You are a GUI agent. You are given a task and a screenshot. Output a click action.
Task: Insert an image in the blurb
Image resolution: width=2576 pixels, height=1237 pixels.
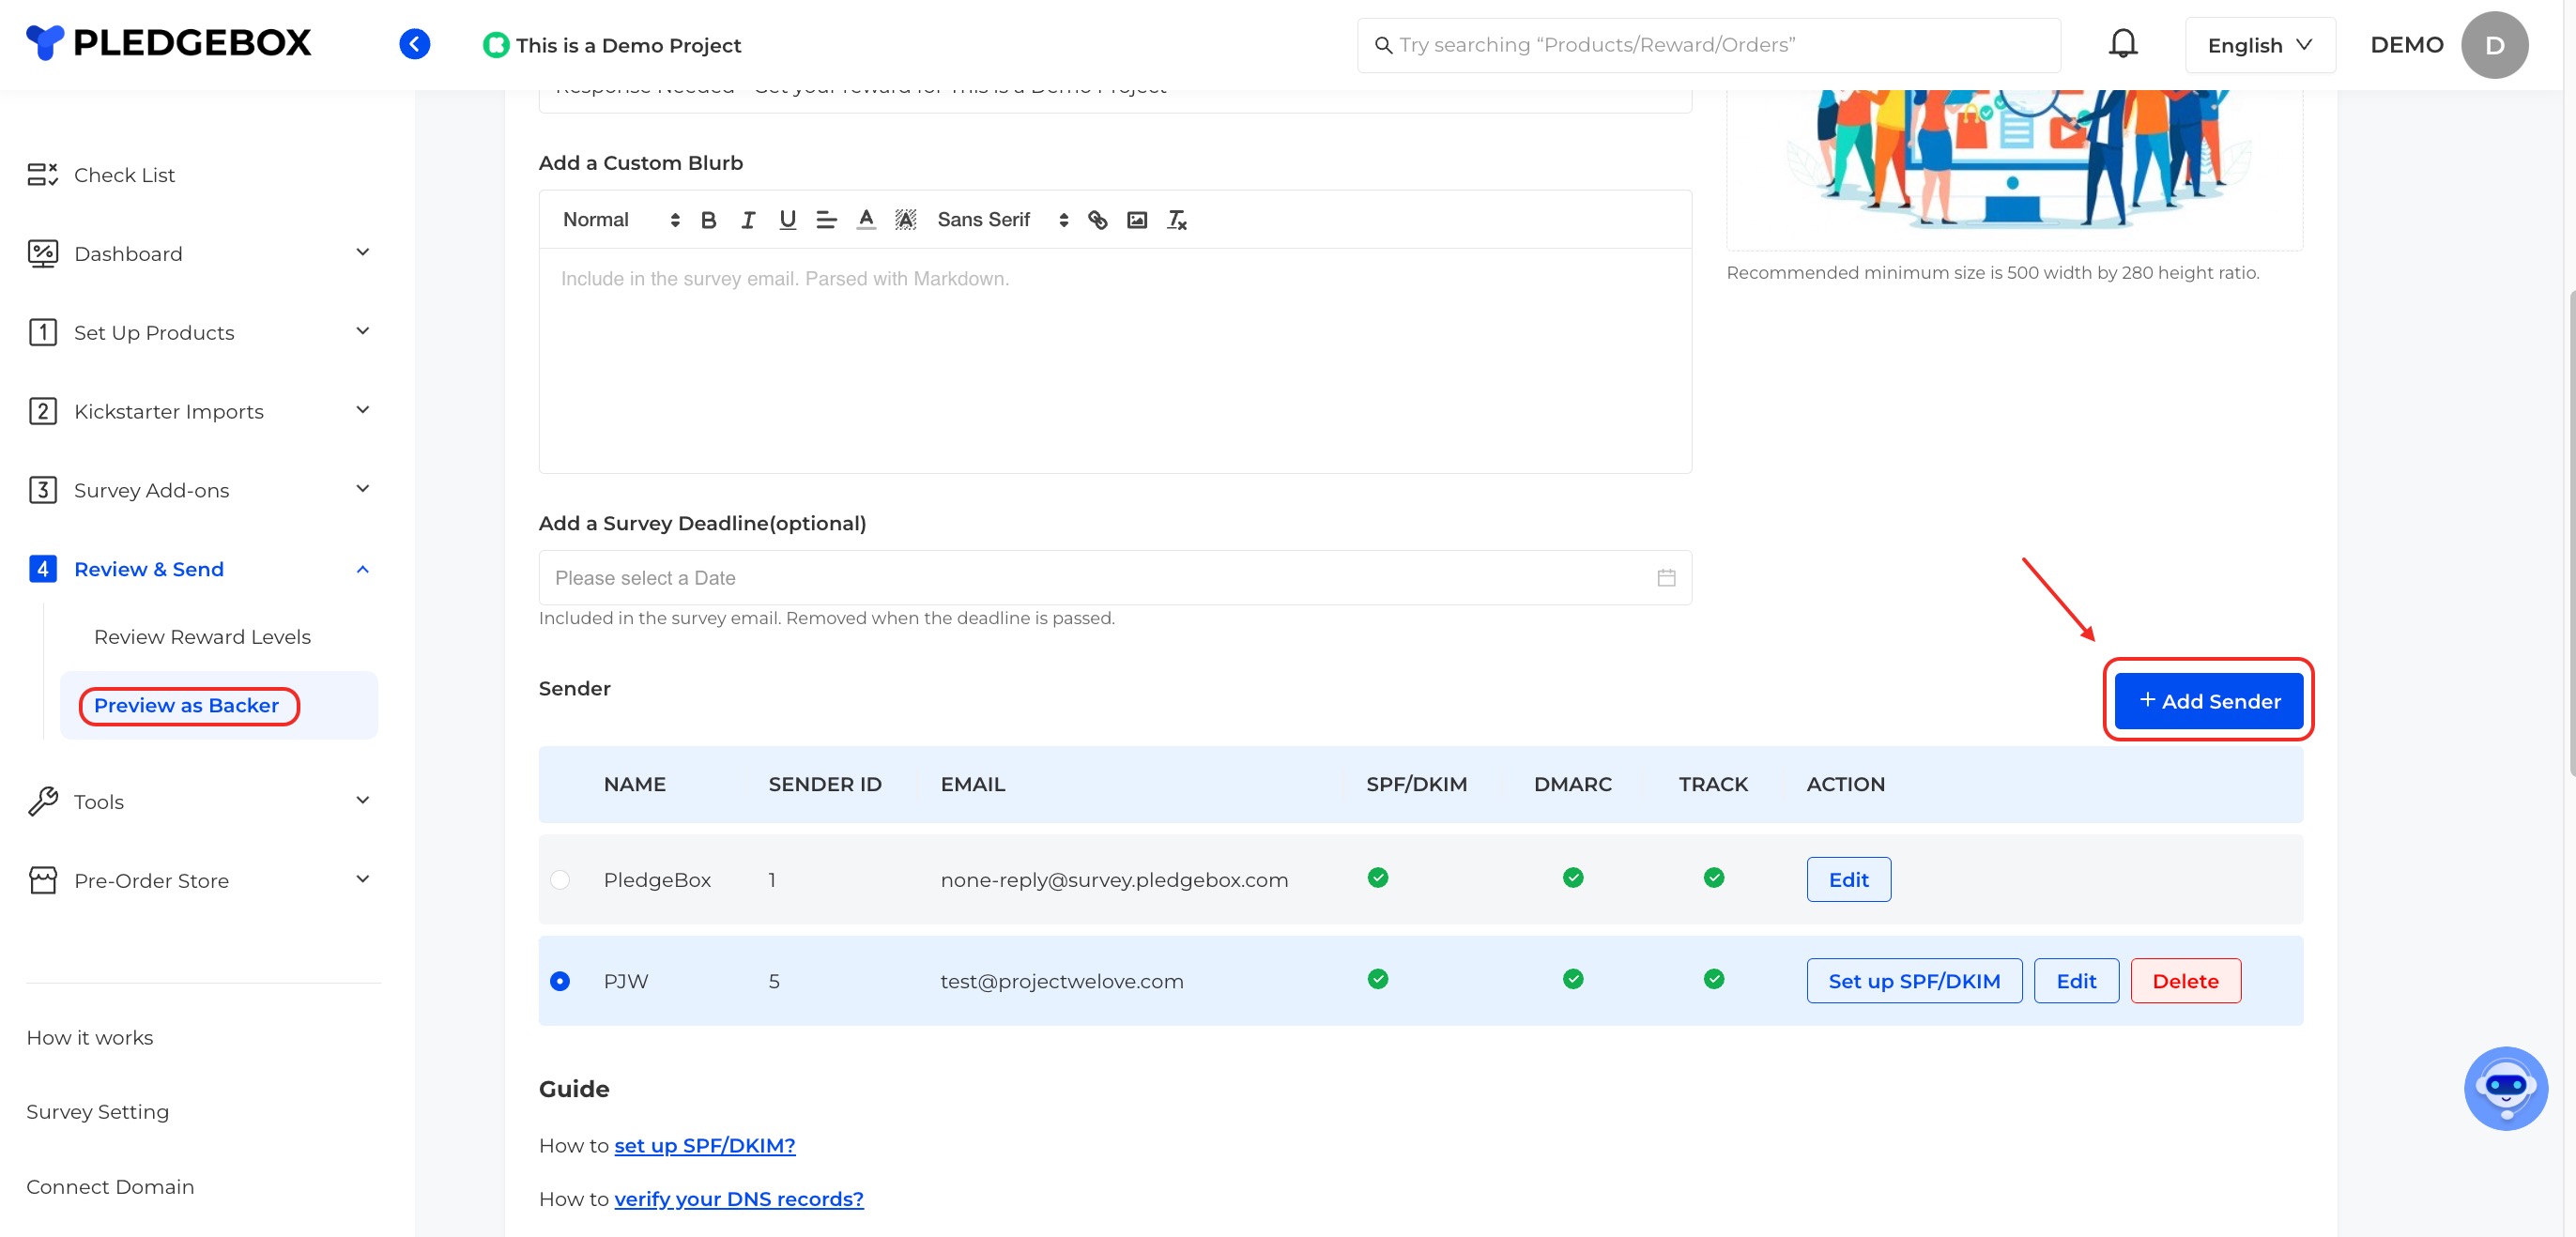1137,220
